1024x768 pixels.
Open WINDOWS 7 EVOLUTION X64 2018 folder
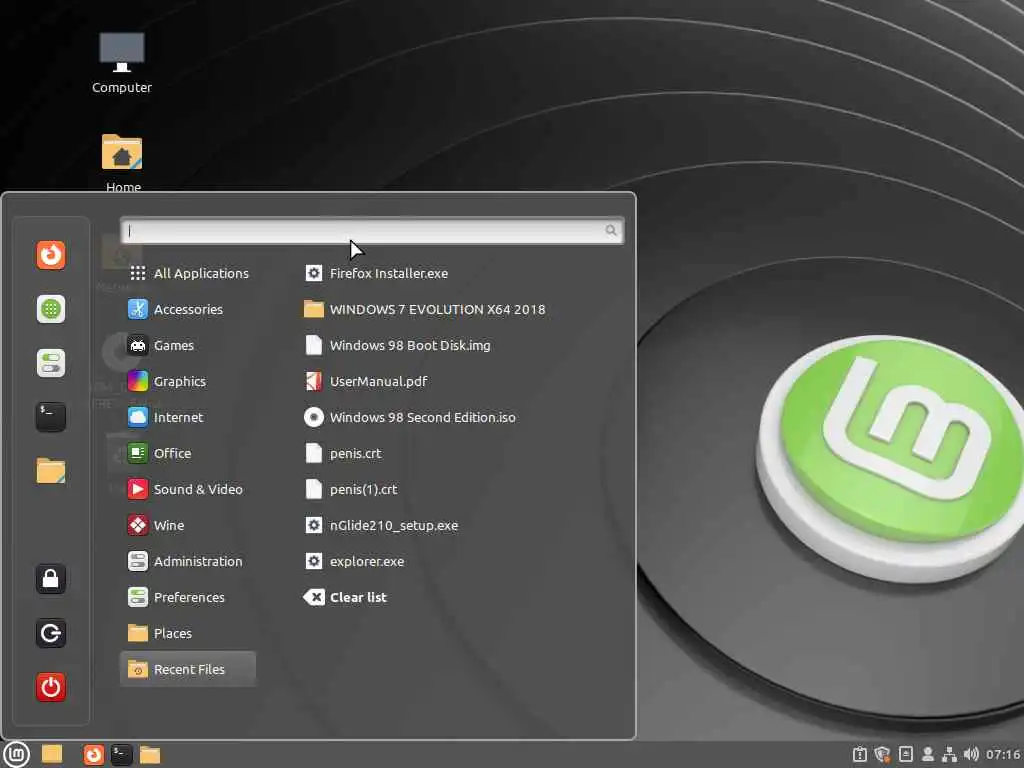click(x=424, y=309)
